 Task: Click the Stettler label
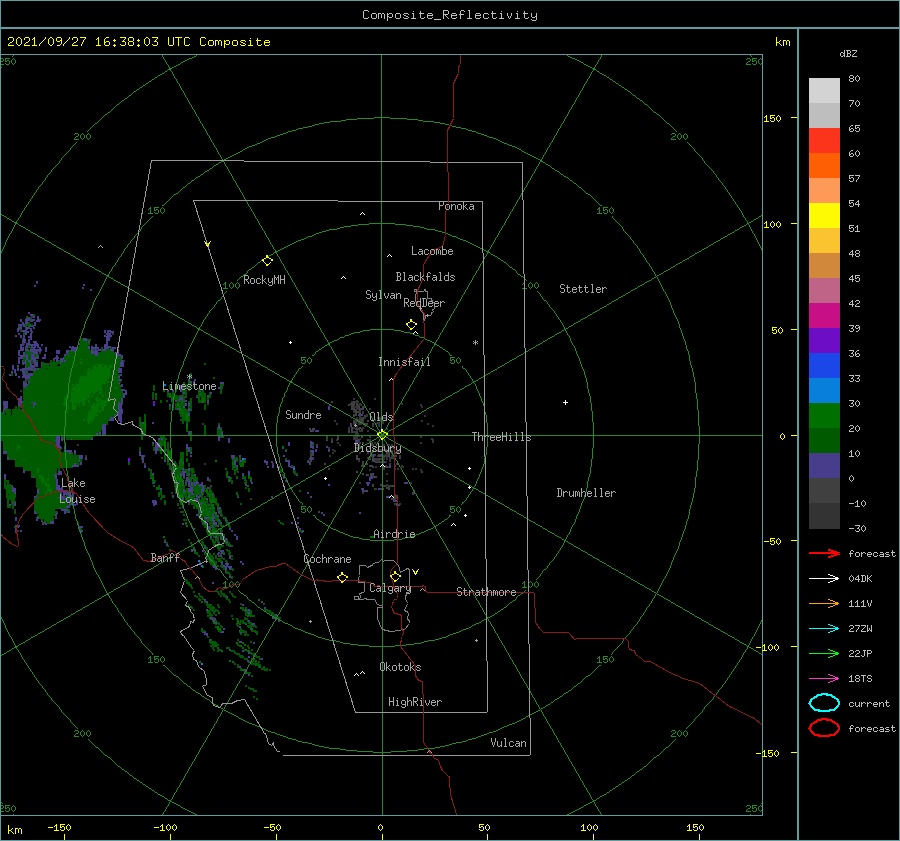coord(583,289)
